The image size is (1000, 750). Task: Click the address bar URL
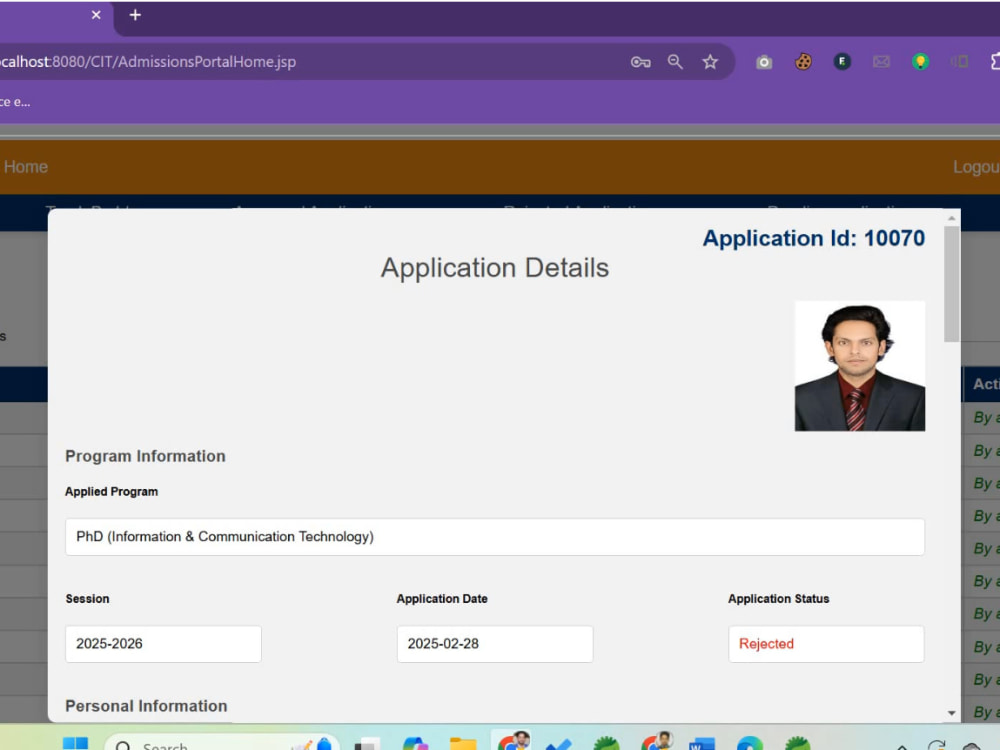click(148, 62)
